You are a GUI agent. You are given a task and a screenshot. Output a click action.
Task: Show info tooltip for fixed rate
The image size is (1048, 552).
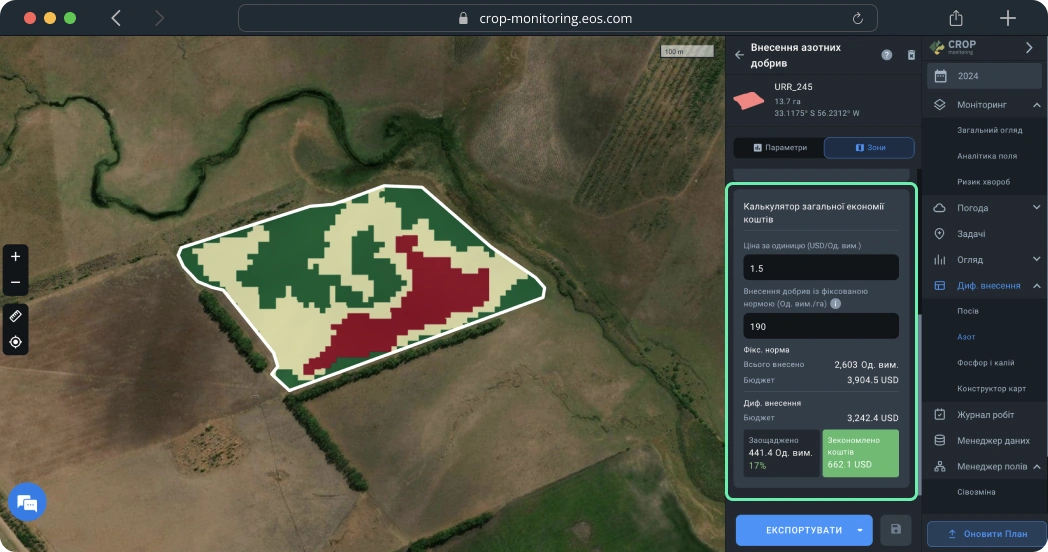click(x=836, y=303)
